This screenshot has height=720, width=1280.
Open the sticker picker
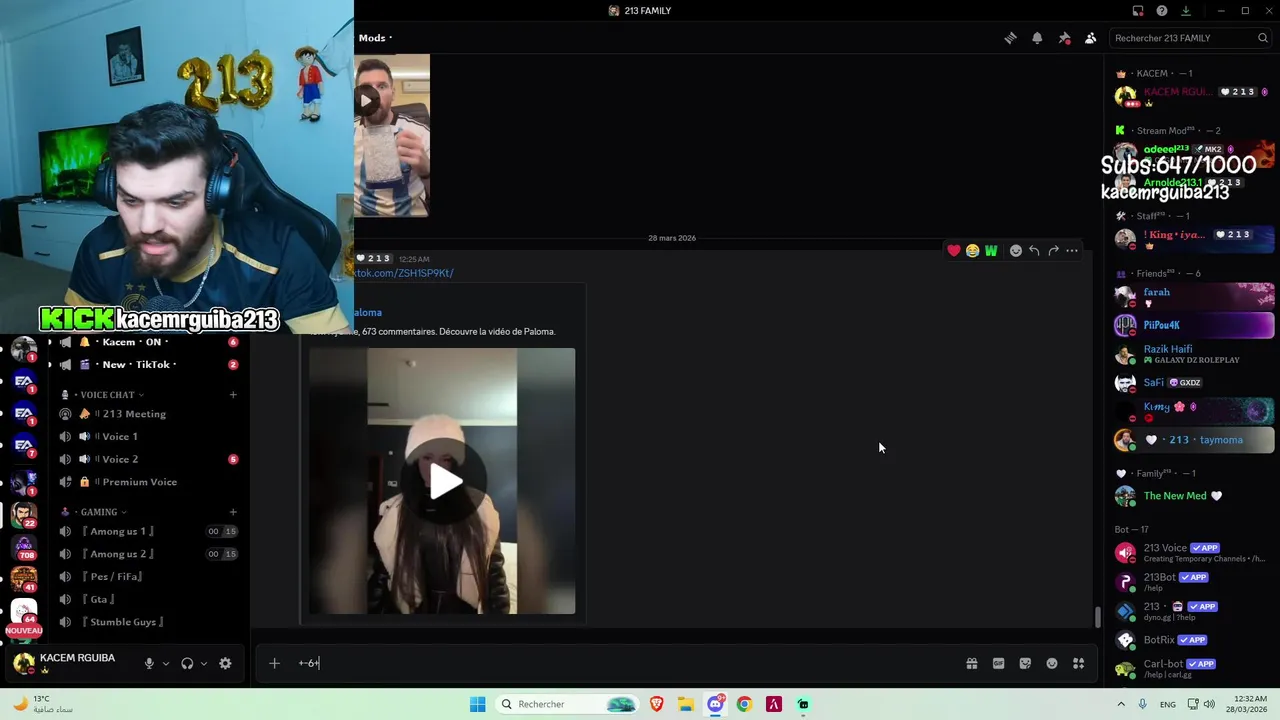coord(1025,663)
